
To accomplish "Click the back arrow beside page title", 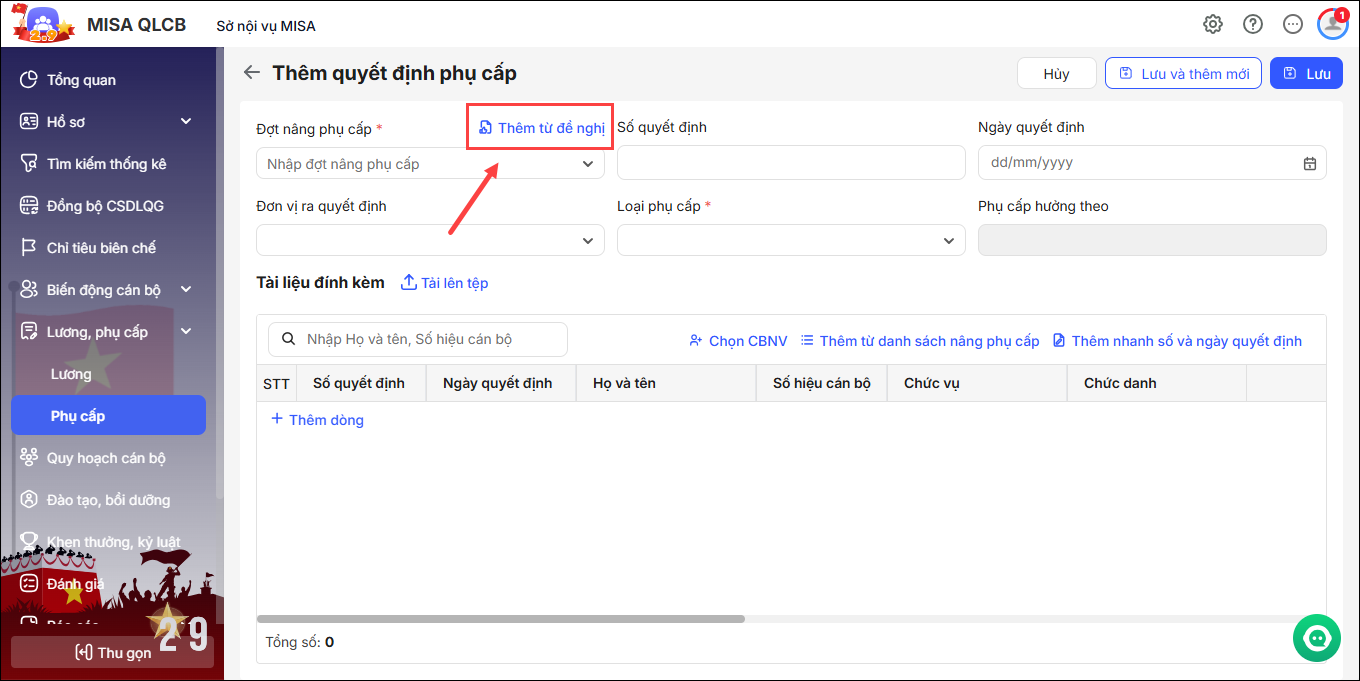I will pyautogui.click(x=252, y=73).
